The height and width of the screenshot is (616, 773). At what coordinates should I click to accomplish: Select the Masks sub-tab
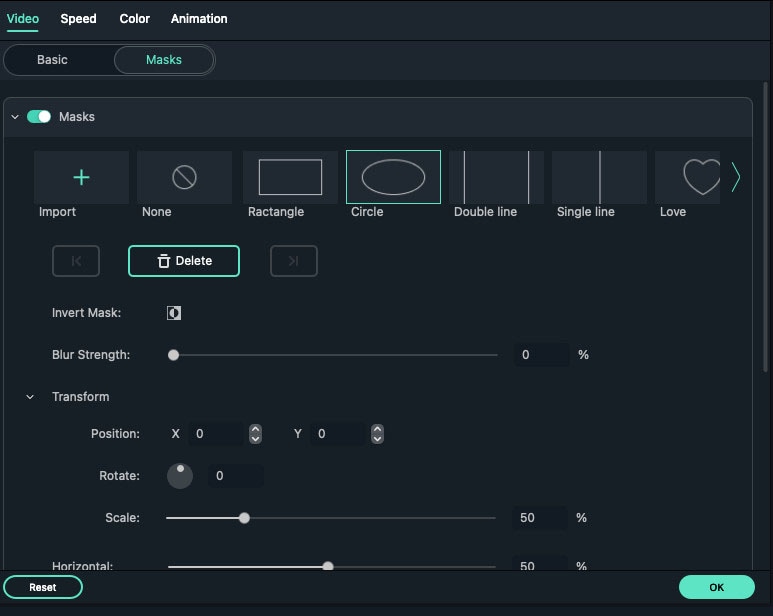click(164, 60)
